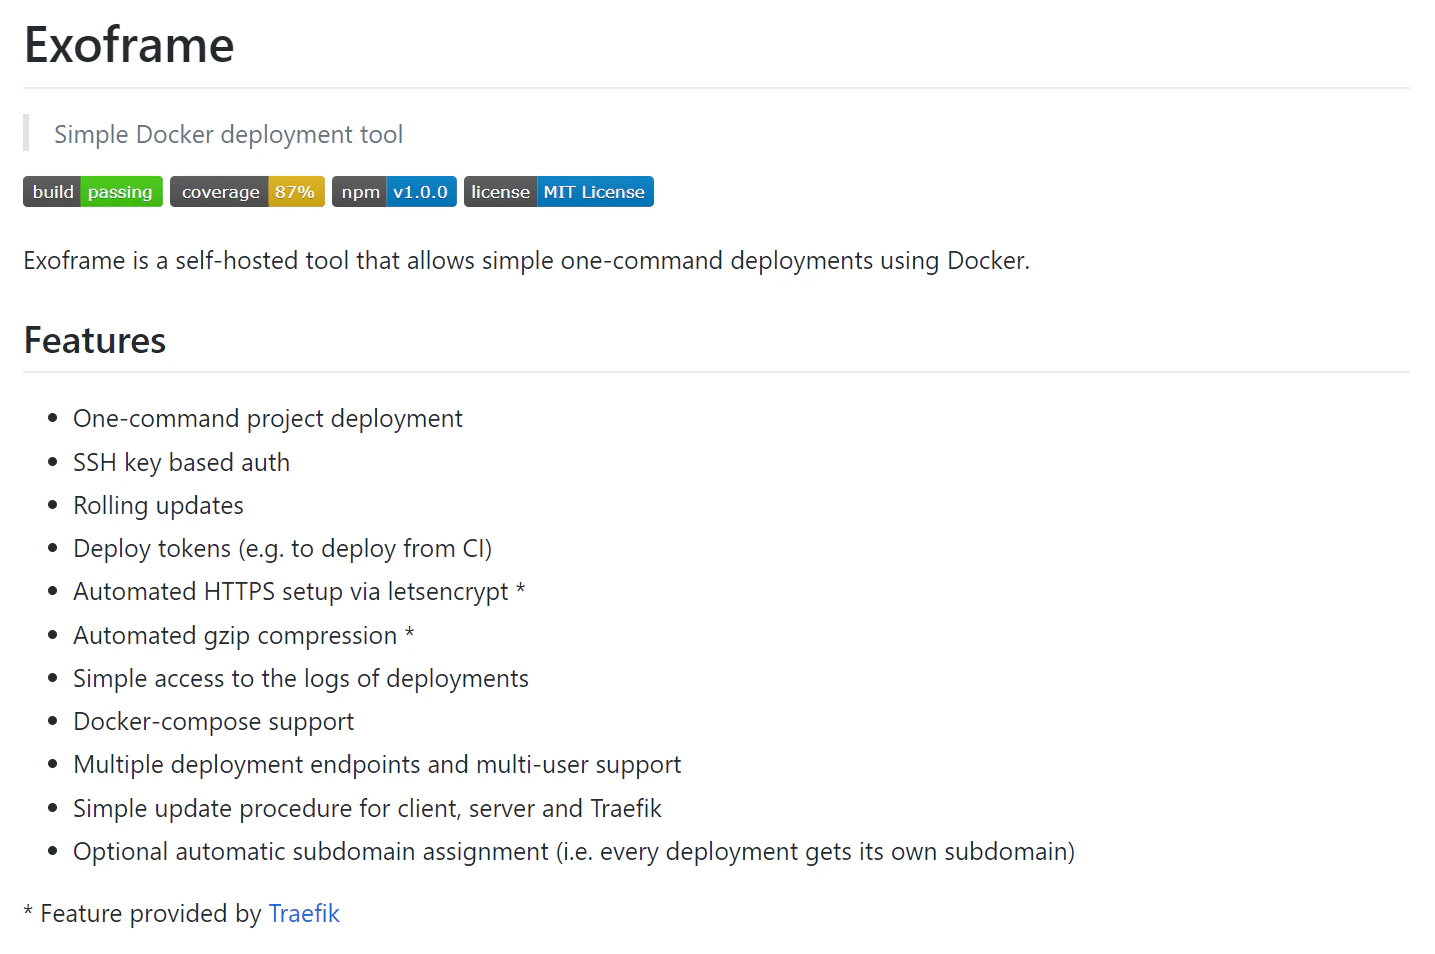Image resolution: width=1435 pixels, height=954 pixels.
Task: Click the self-hosted tool description sentence
Action: point(526,261)
